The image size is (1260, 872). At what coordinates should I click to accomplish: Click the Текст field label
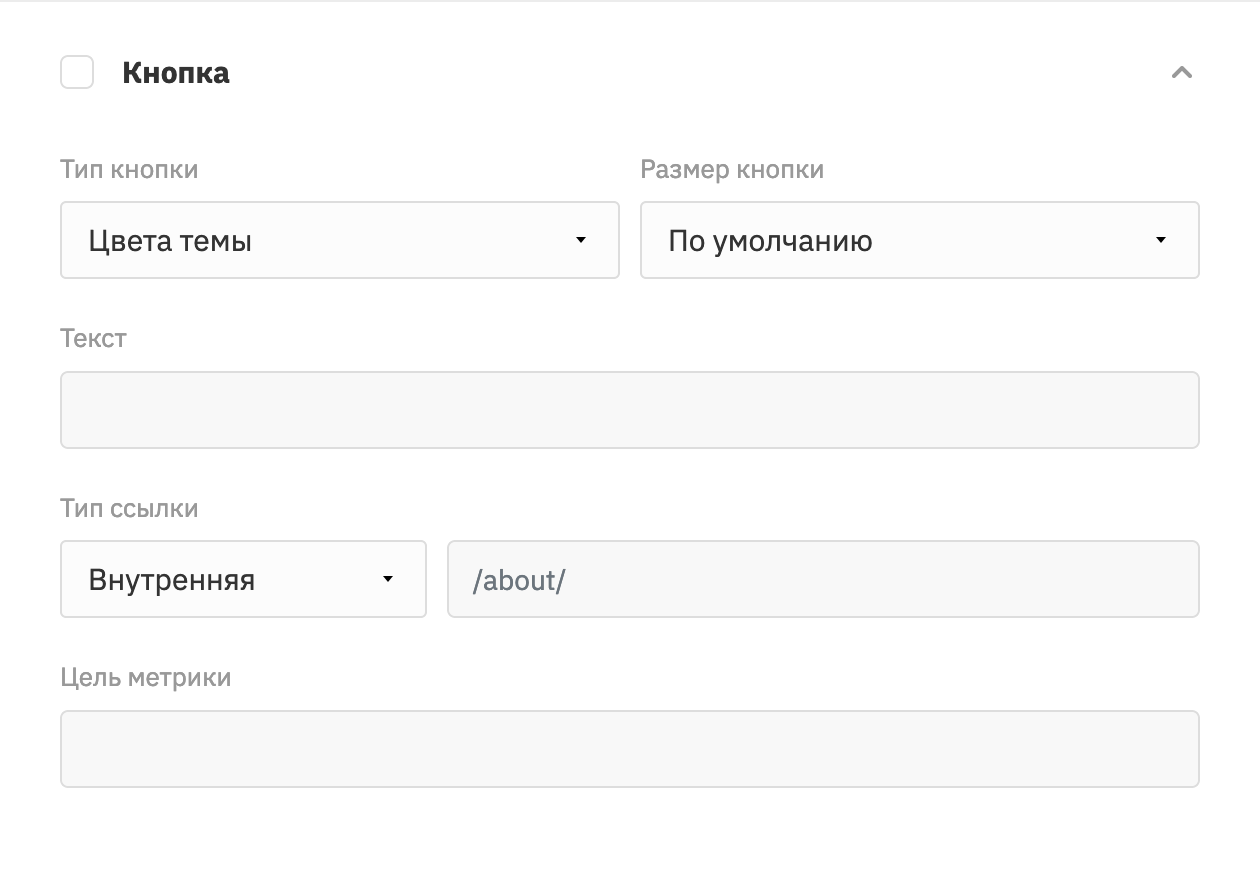pyautogui.click(x=93, y=338)
